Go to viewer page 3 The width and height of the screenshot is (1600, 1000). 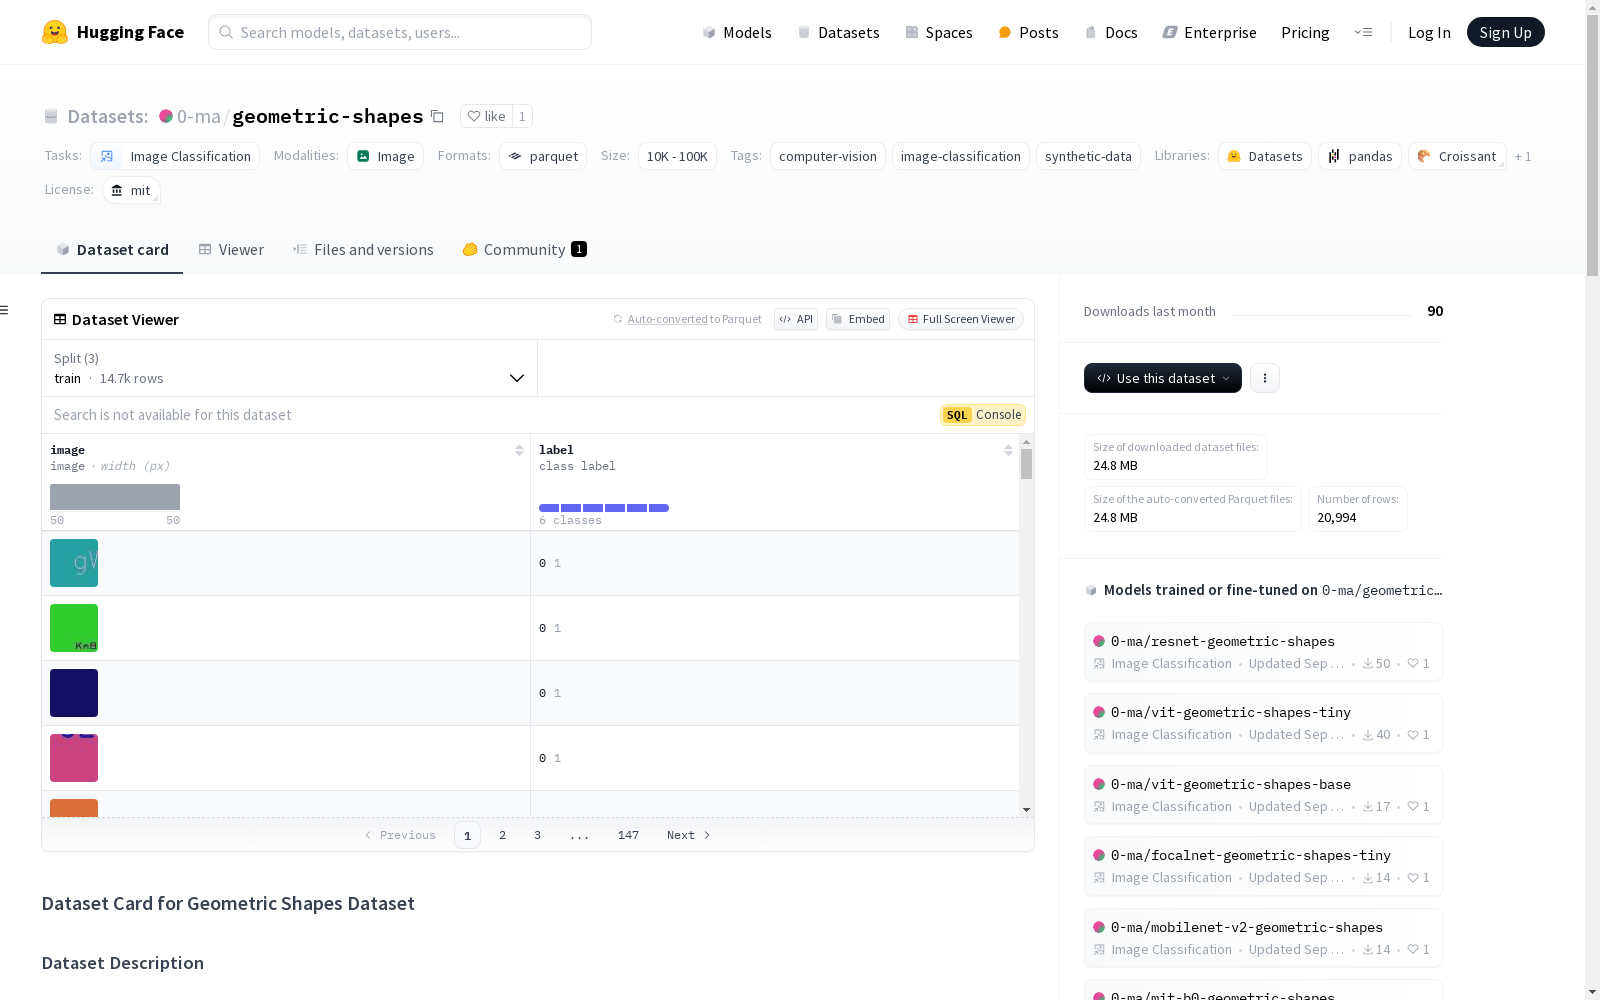[x=537, y=835]
